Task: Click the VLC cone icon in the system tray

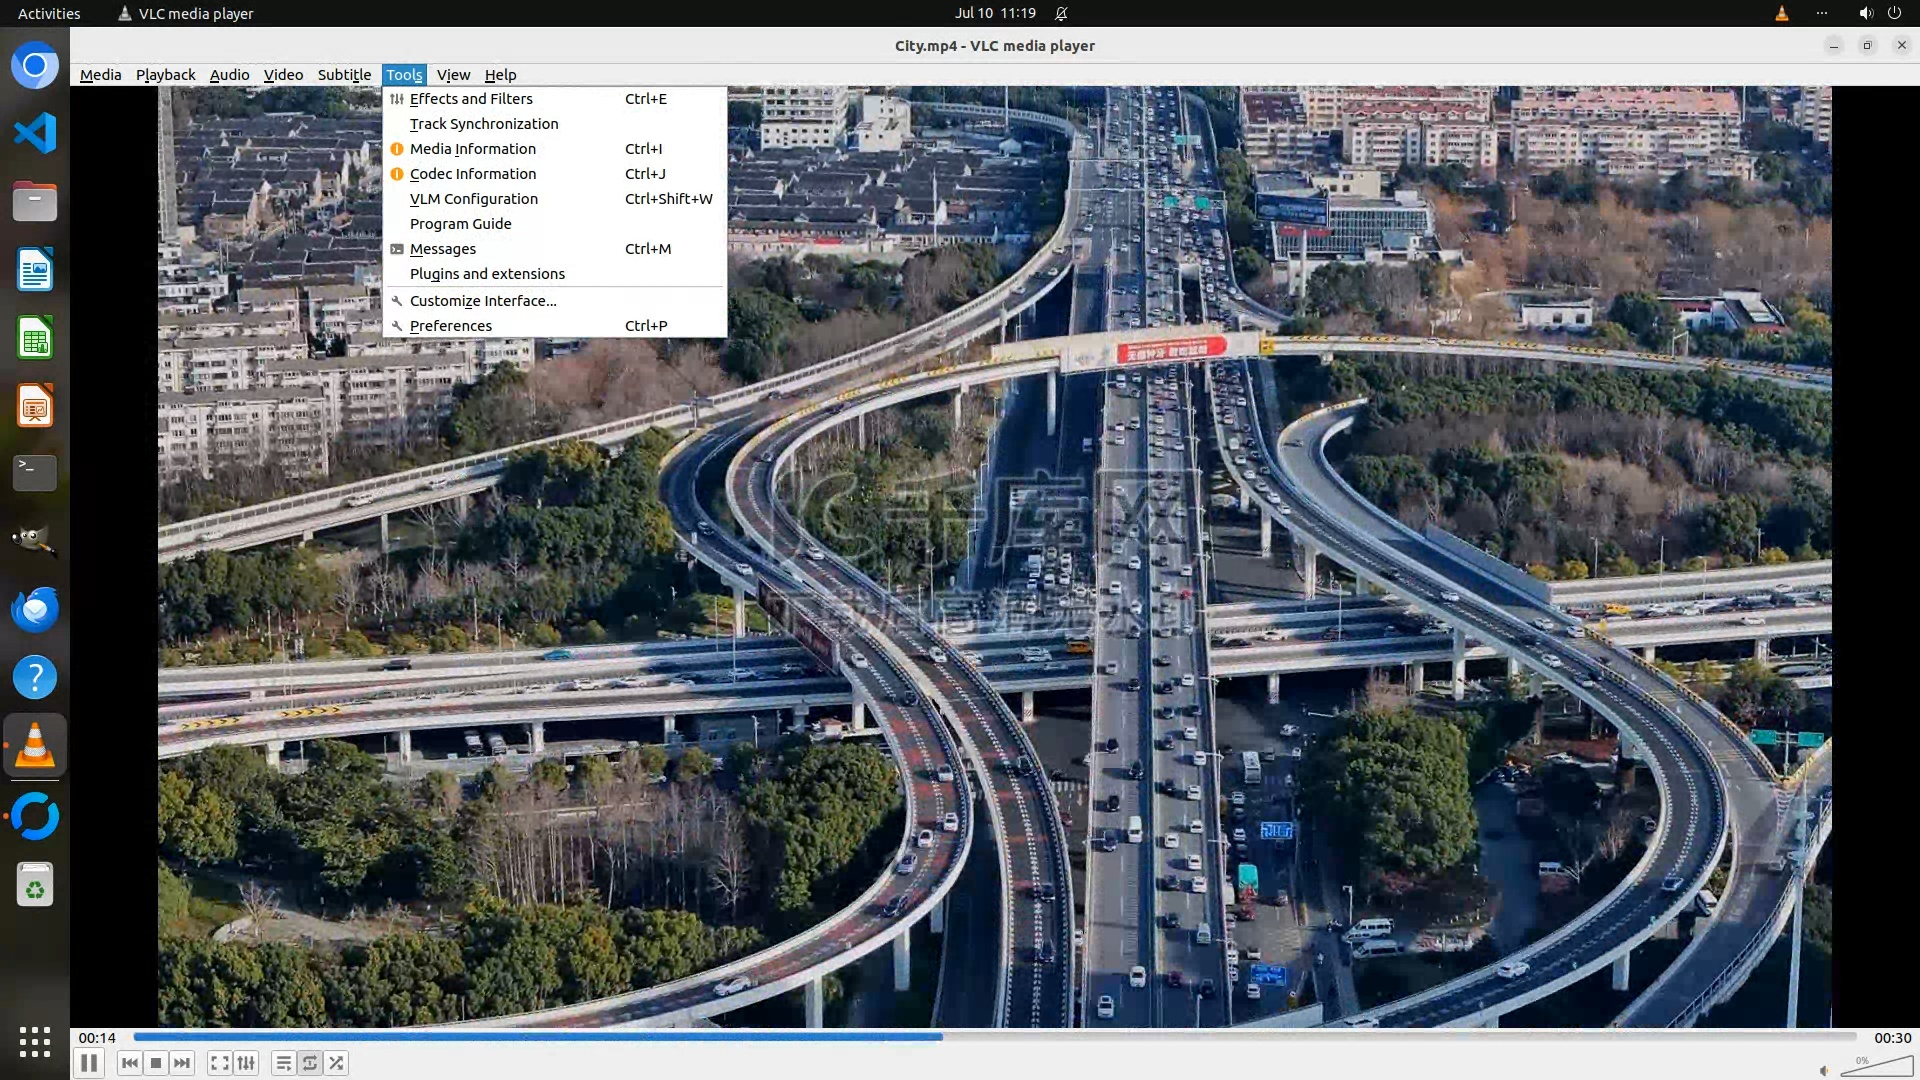Action: 1781,13
